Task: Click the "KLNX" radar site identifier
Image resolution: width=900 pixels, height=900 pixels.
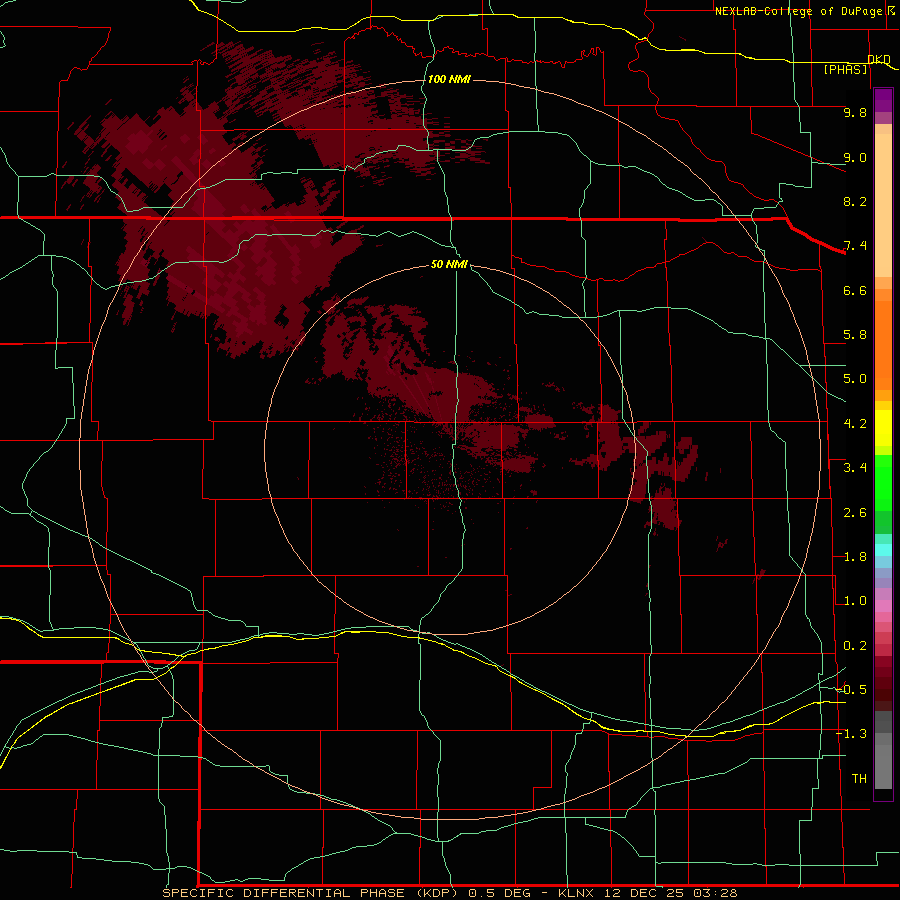Action: click(577, 893)
